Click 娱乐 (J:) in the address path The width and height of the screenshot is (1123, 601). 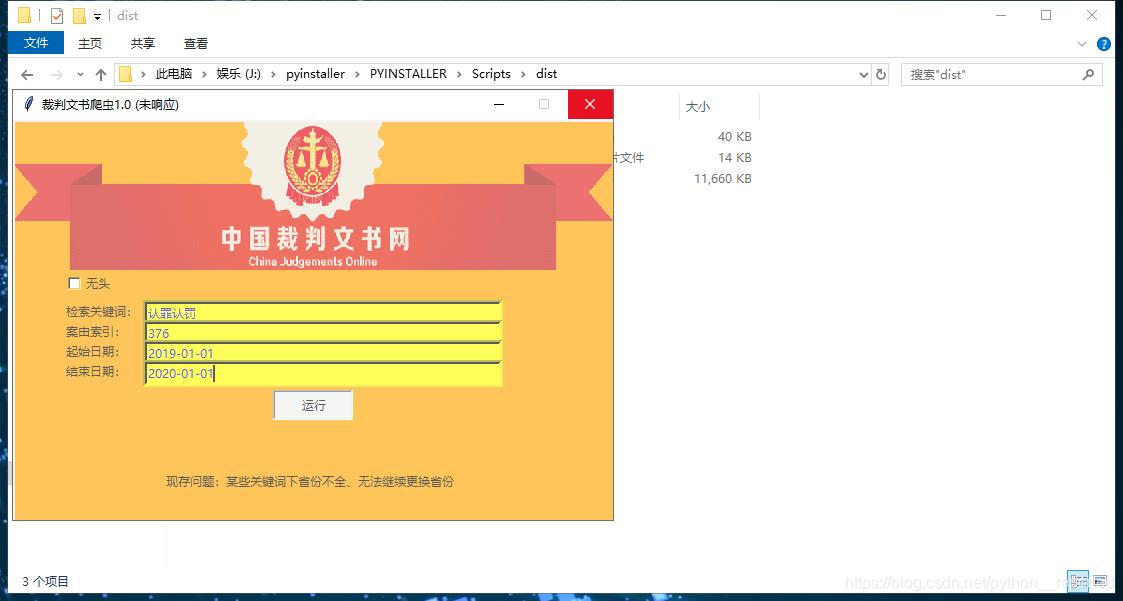click(238, 74)
